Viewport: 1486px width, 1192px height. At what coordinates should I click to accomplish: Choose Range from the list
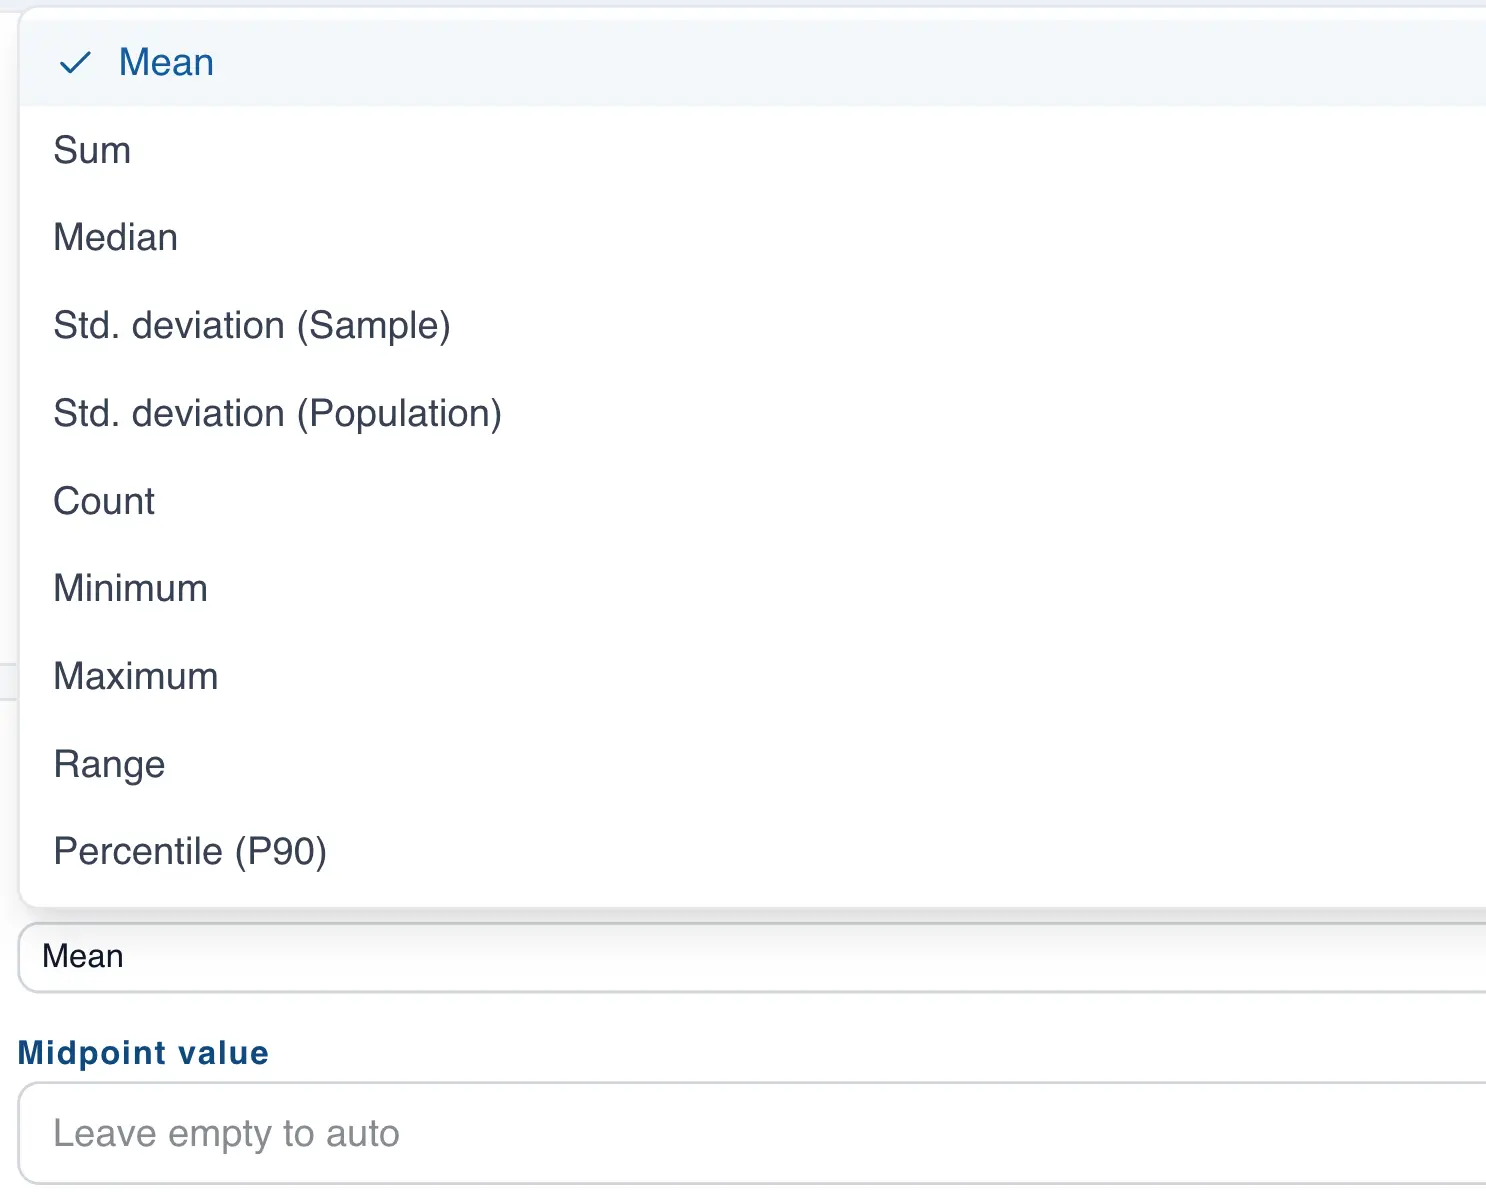109,763
